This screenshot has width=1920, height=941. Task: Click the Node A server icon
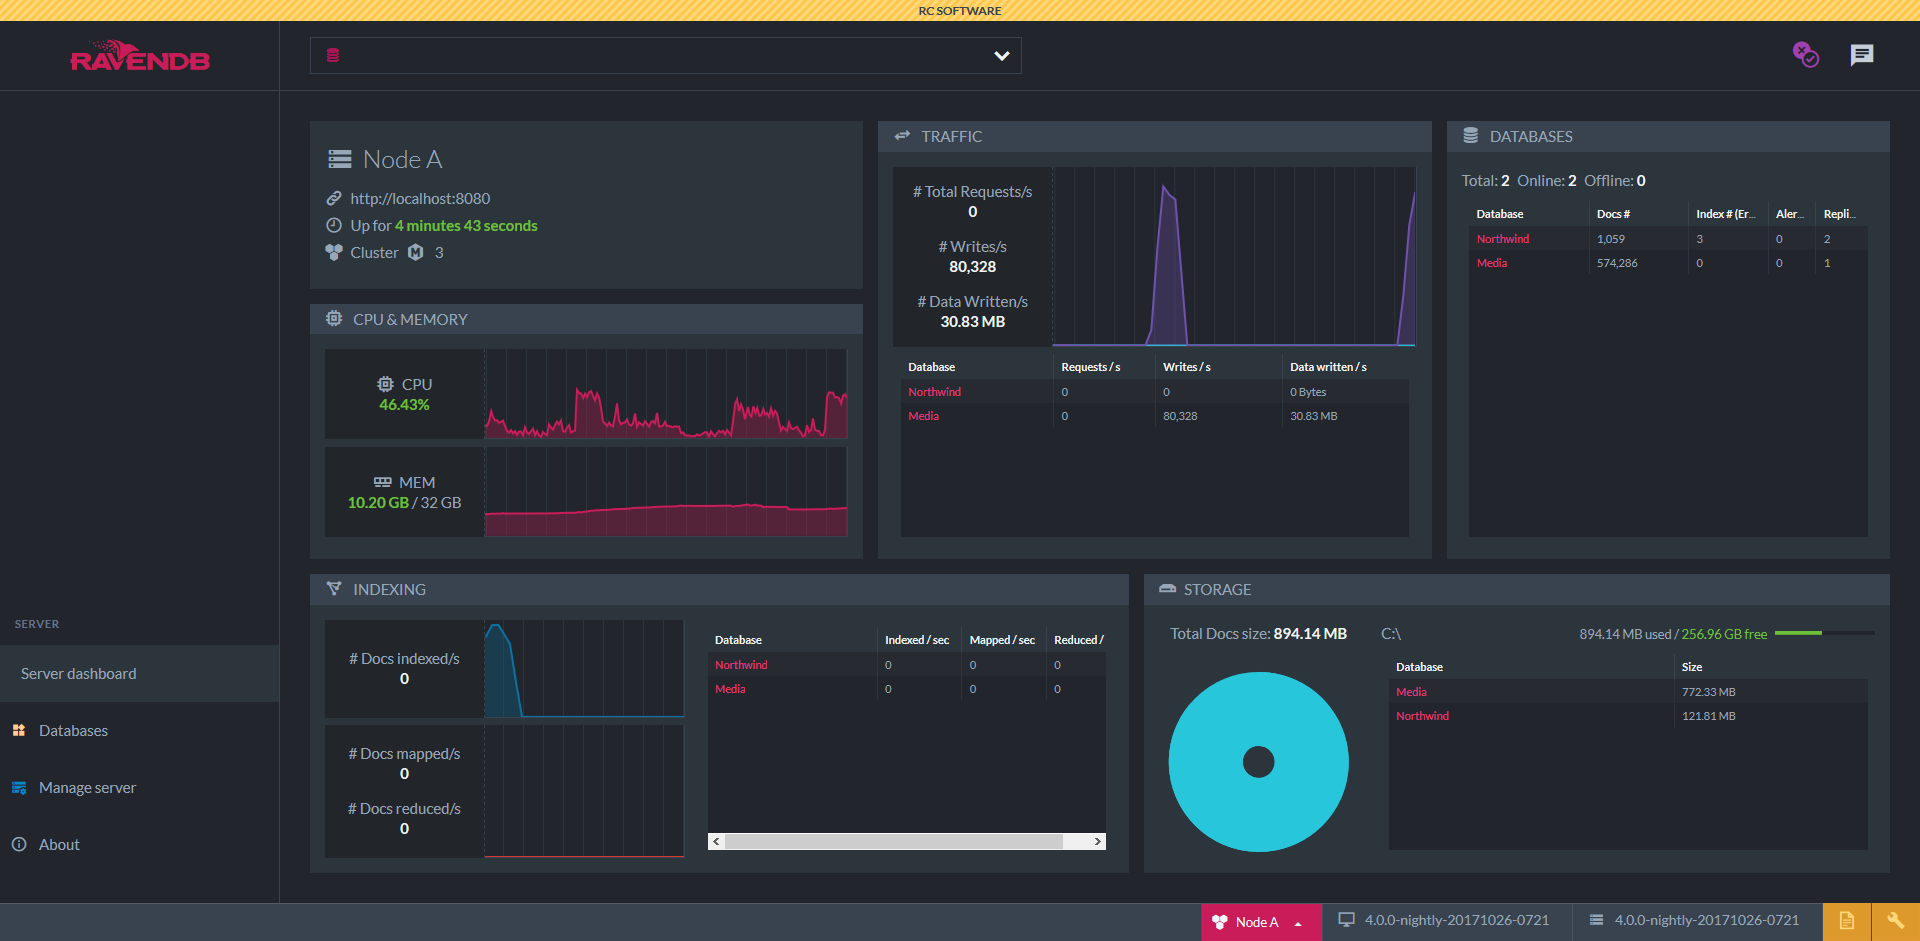point(340,159)
